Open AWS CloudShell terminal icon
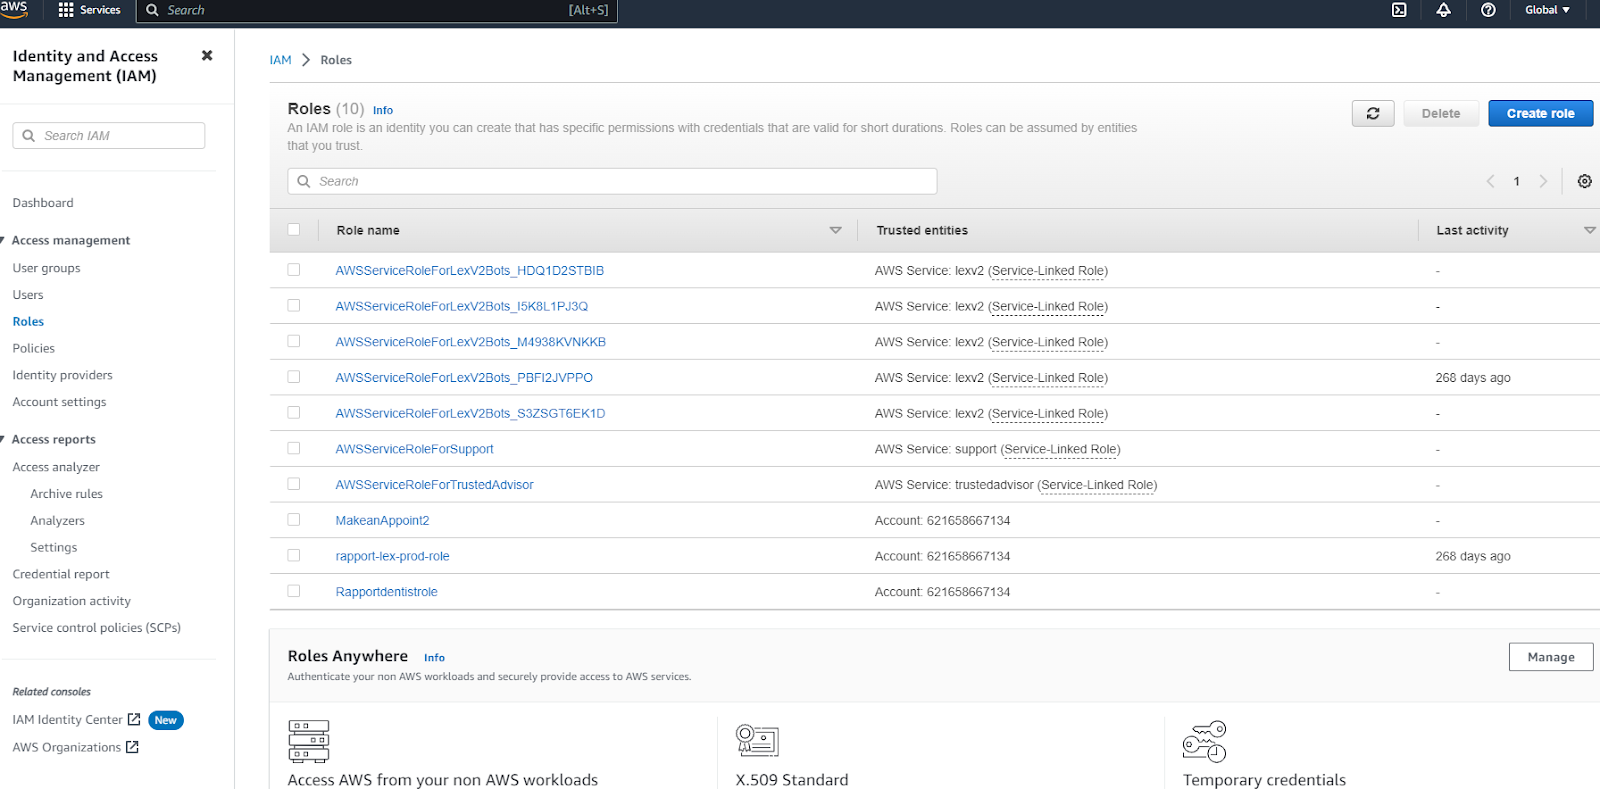Screen dimensions: 1600x789 tap(1399, 10)
